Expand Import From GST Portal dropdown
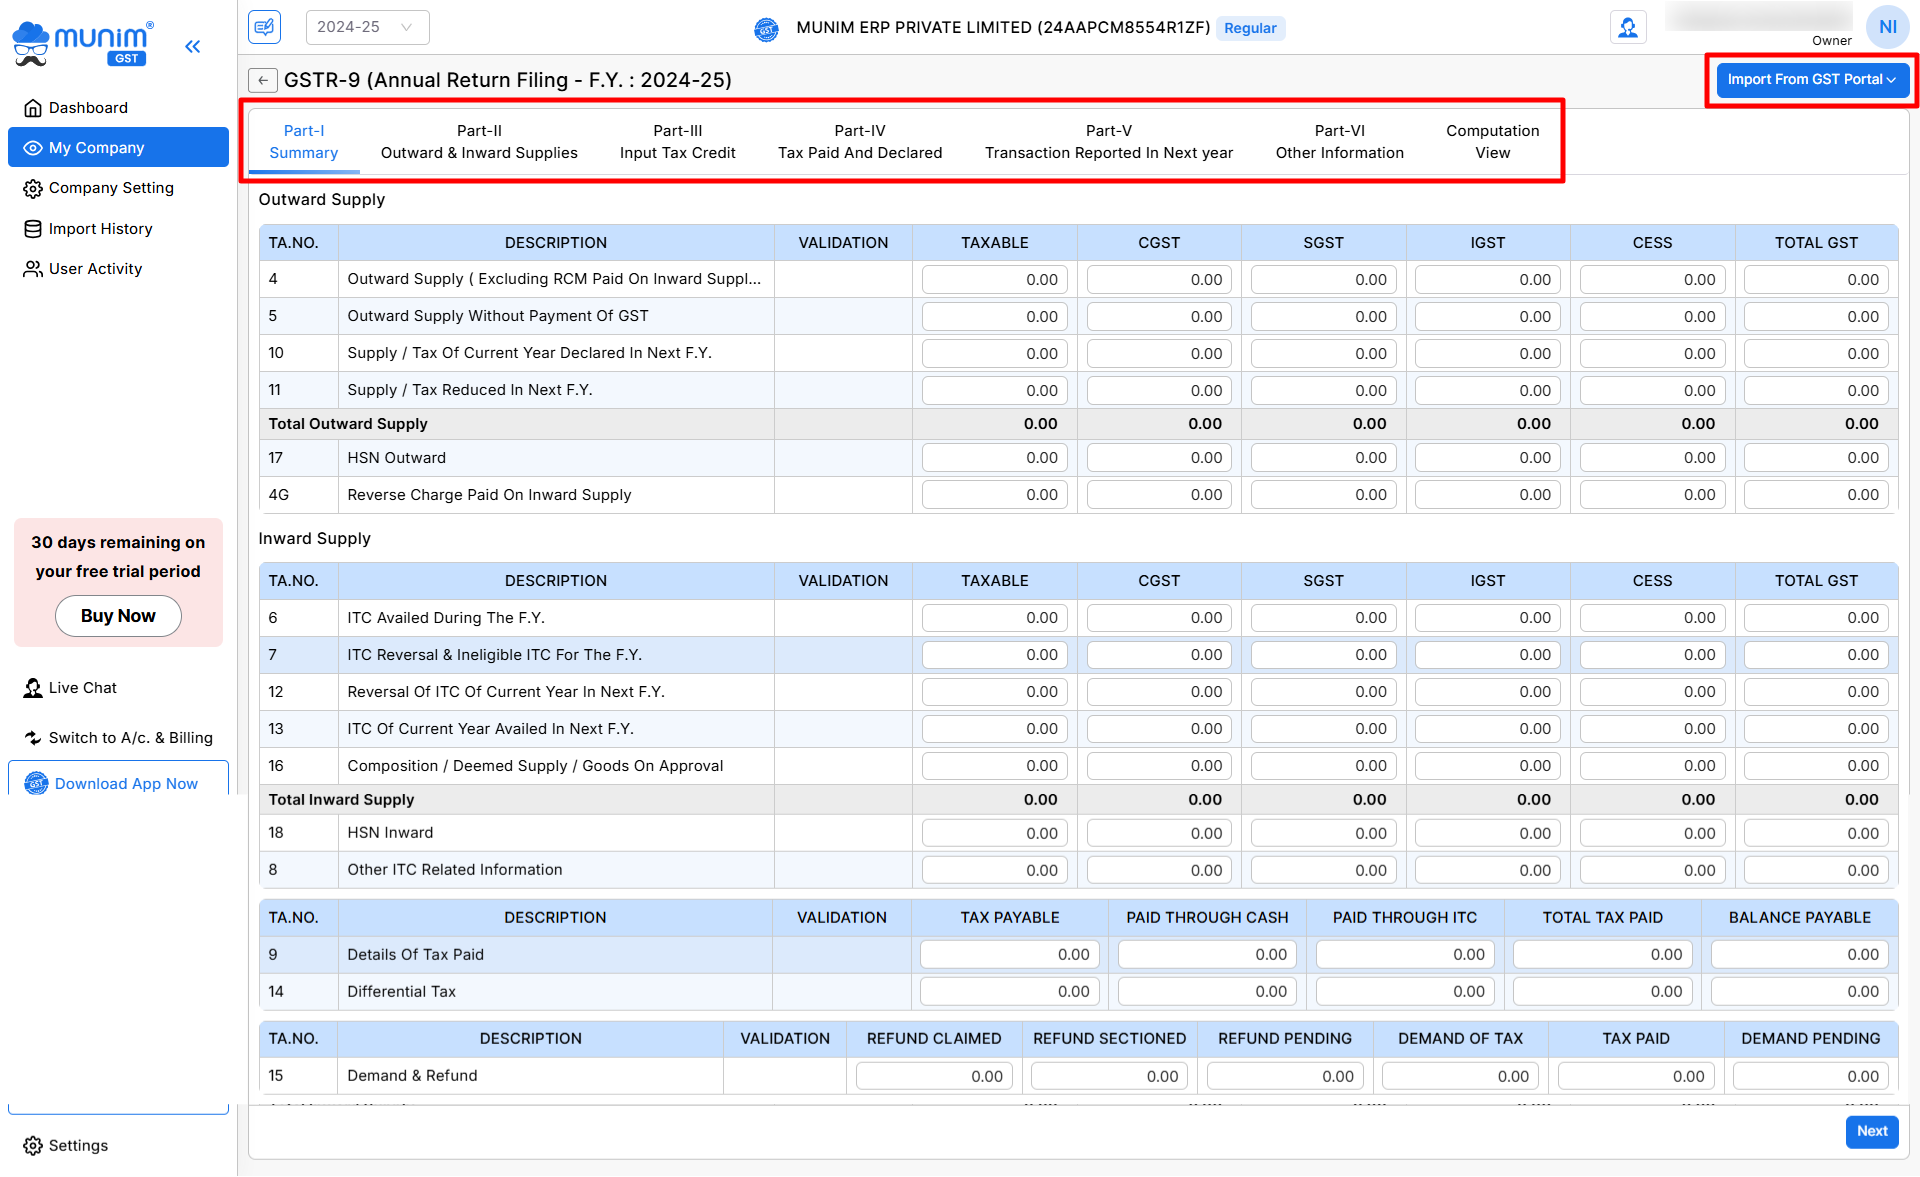Viewport: 1920px width, 1177px height. [x=1811, y=79]
